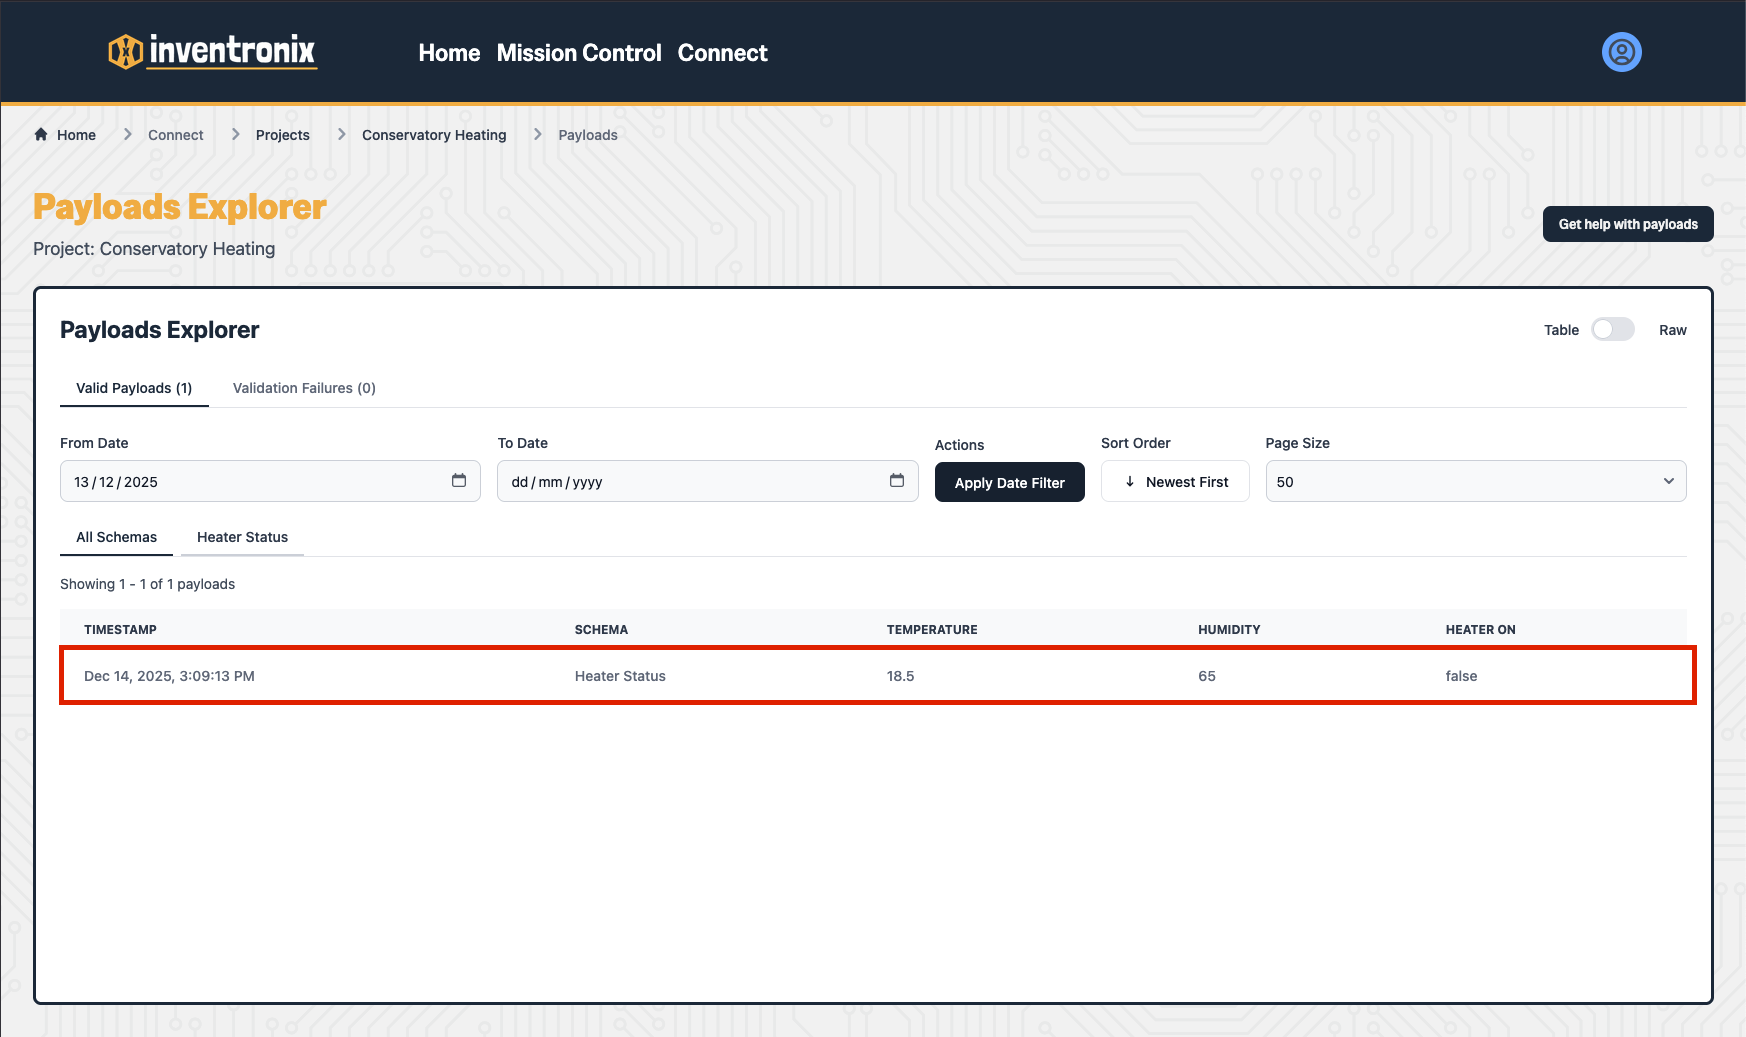Screen dimensions: 1746x1037
Task: Open the calendar picker for To Date
Action: (x=897, y=481)
